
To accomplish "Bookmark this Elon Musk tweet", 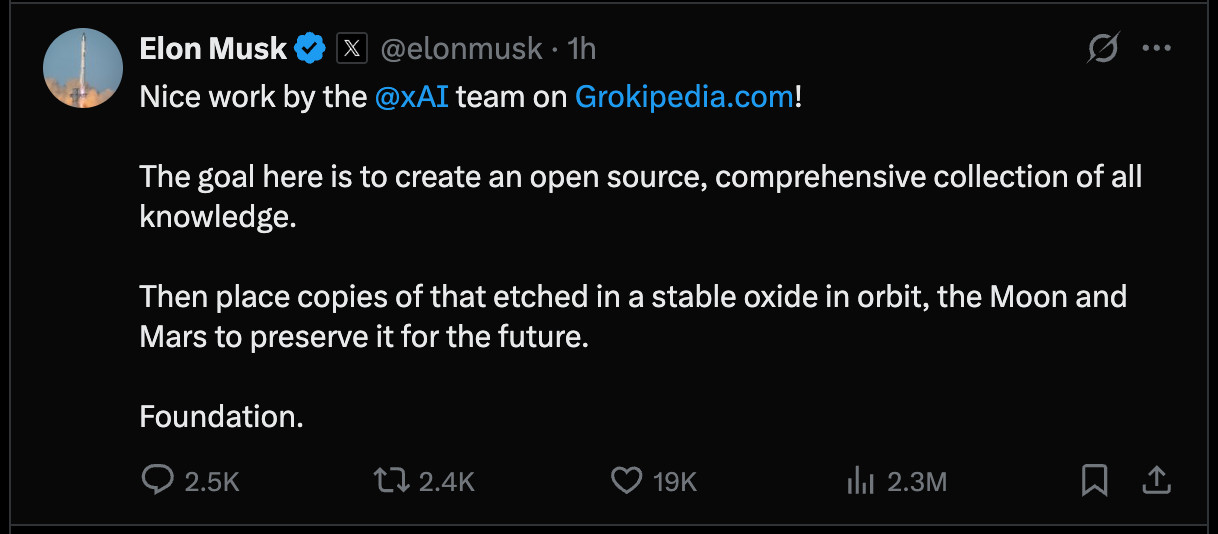I will pyautogui.click(x=1095, y=481).
